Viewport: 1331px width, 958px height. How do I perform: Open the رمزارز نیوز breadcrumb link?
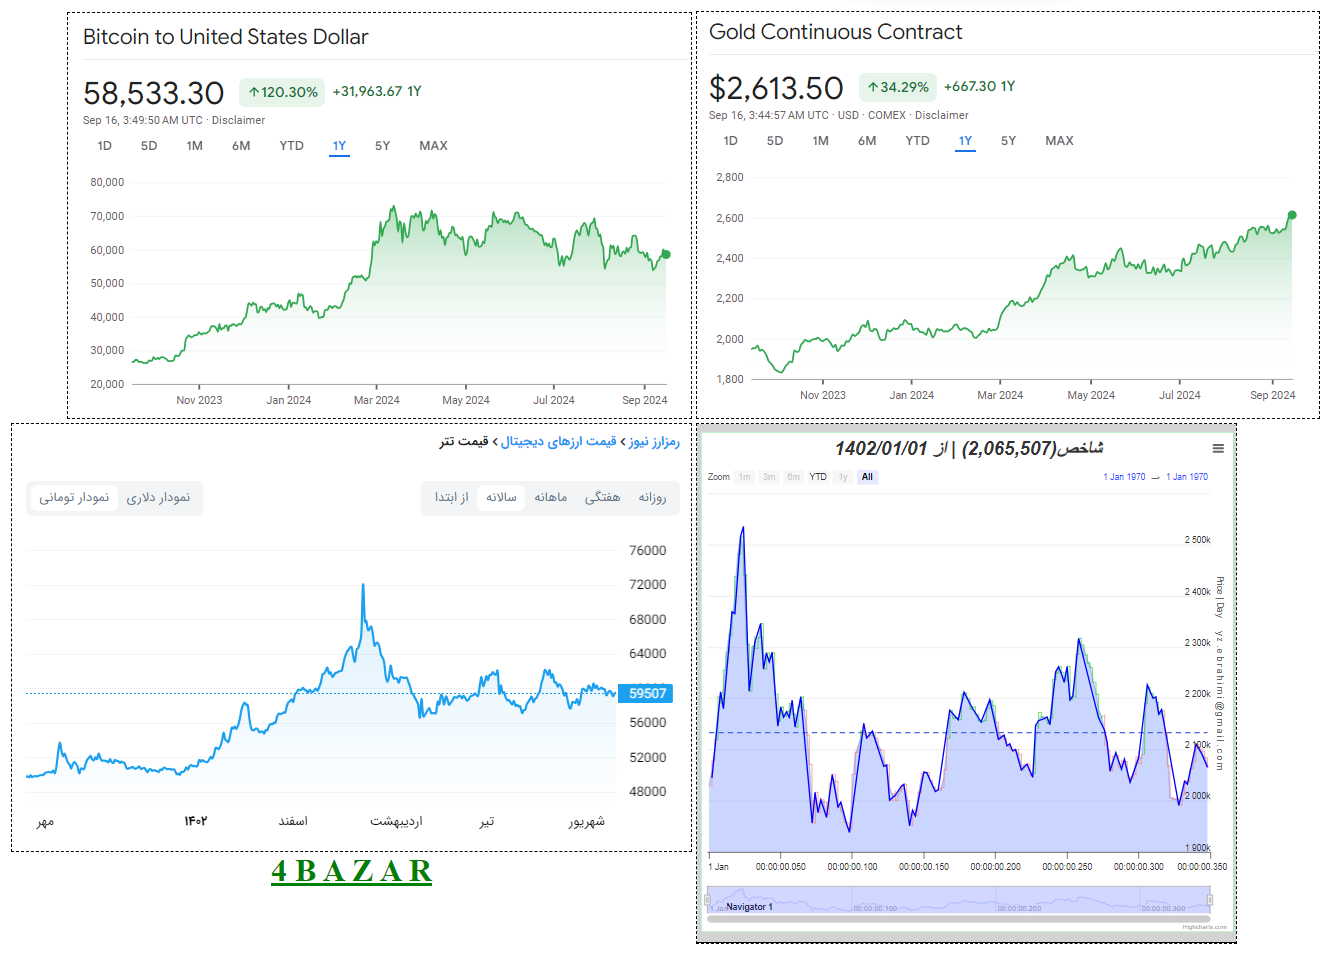(654, 441)
